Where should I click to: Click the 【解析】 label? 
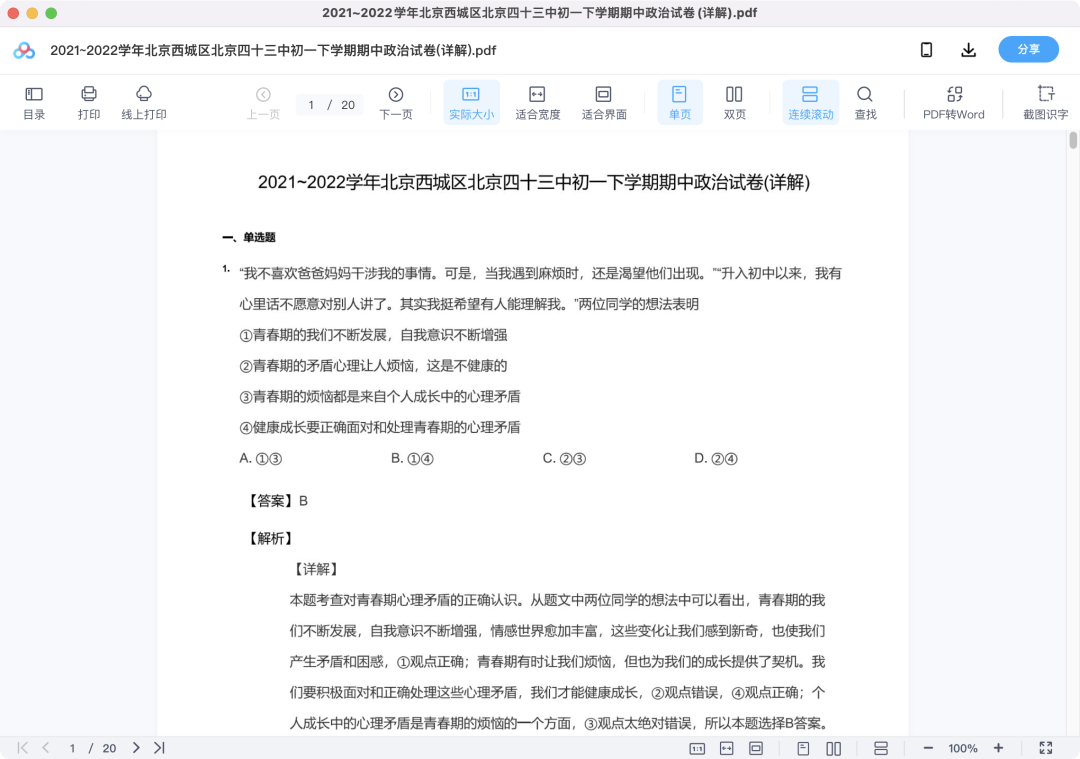[270, 539]
